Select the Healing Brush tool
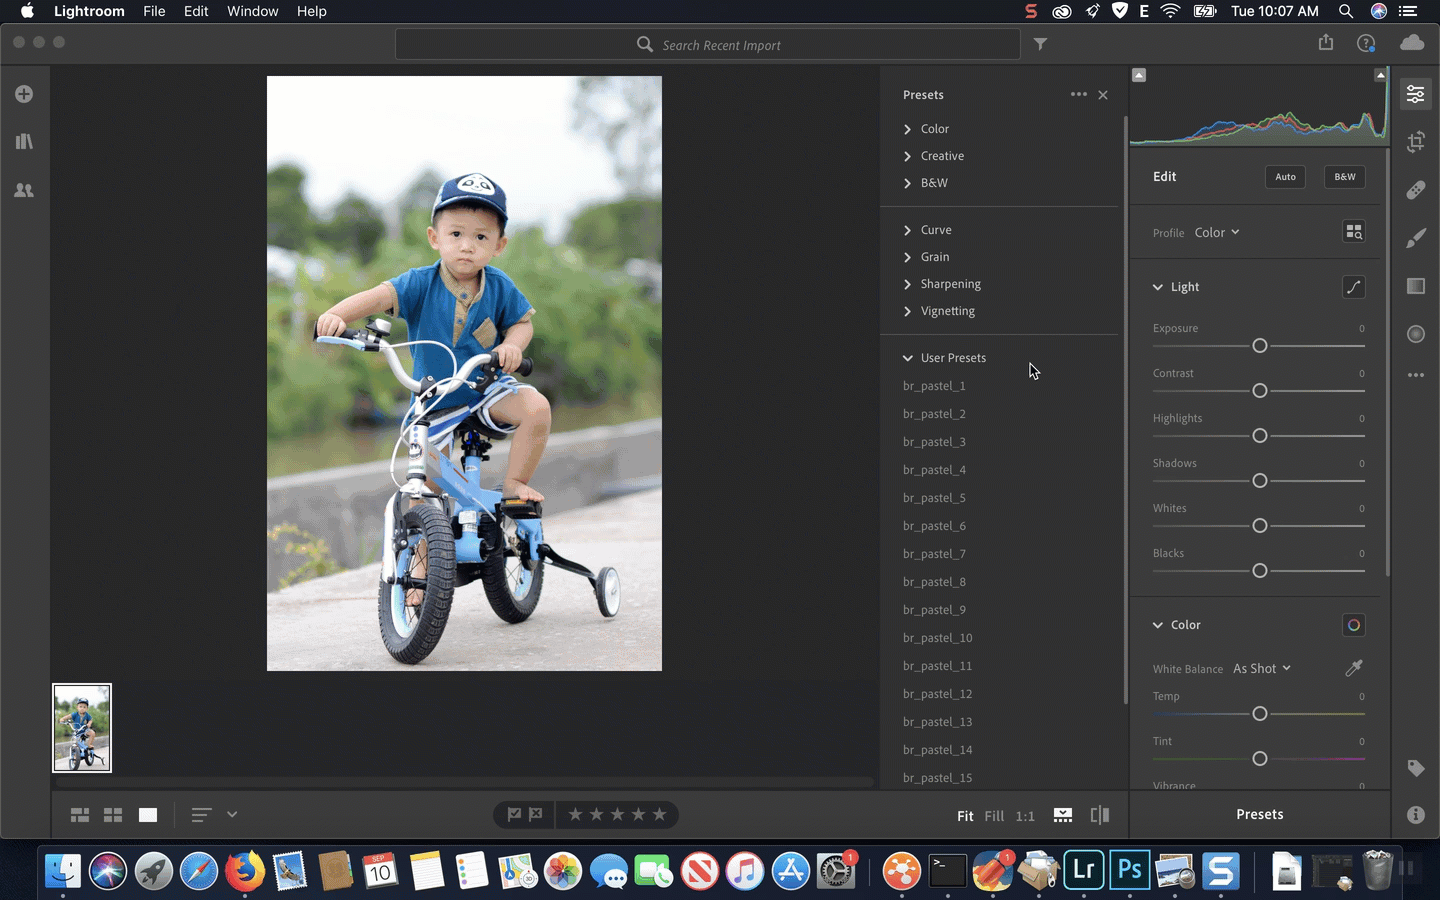 click(1415, 190)
